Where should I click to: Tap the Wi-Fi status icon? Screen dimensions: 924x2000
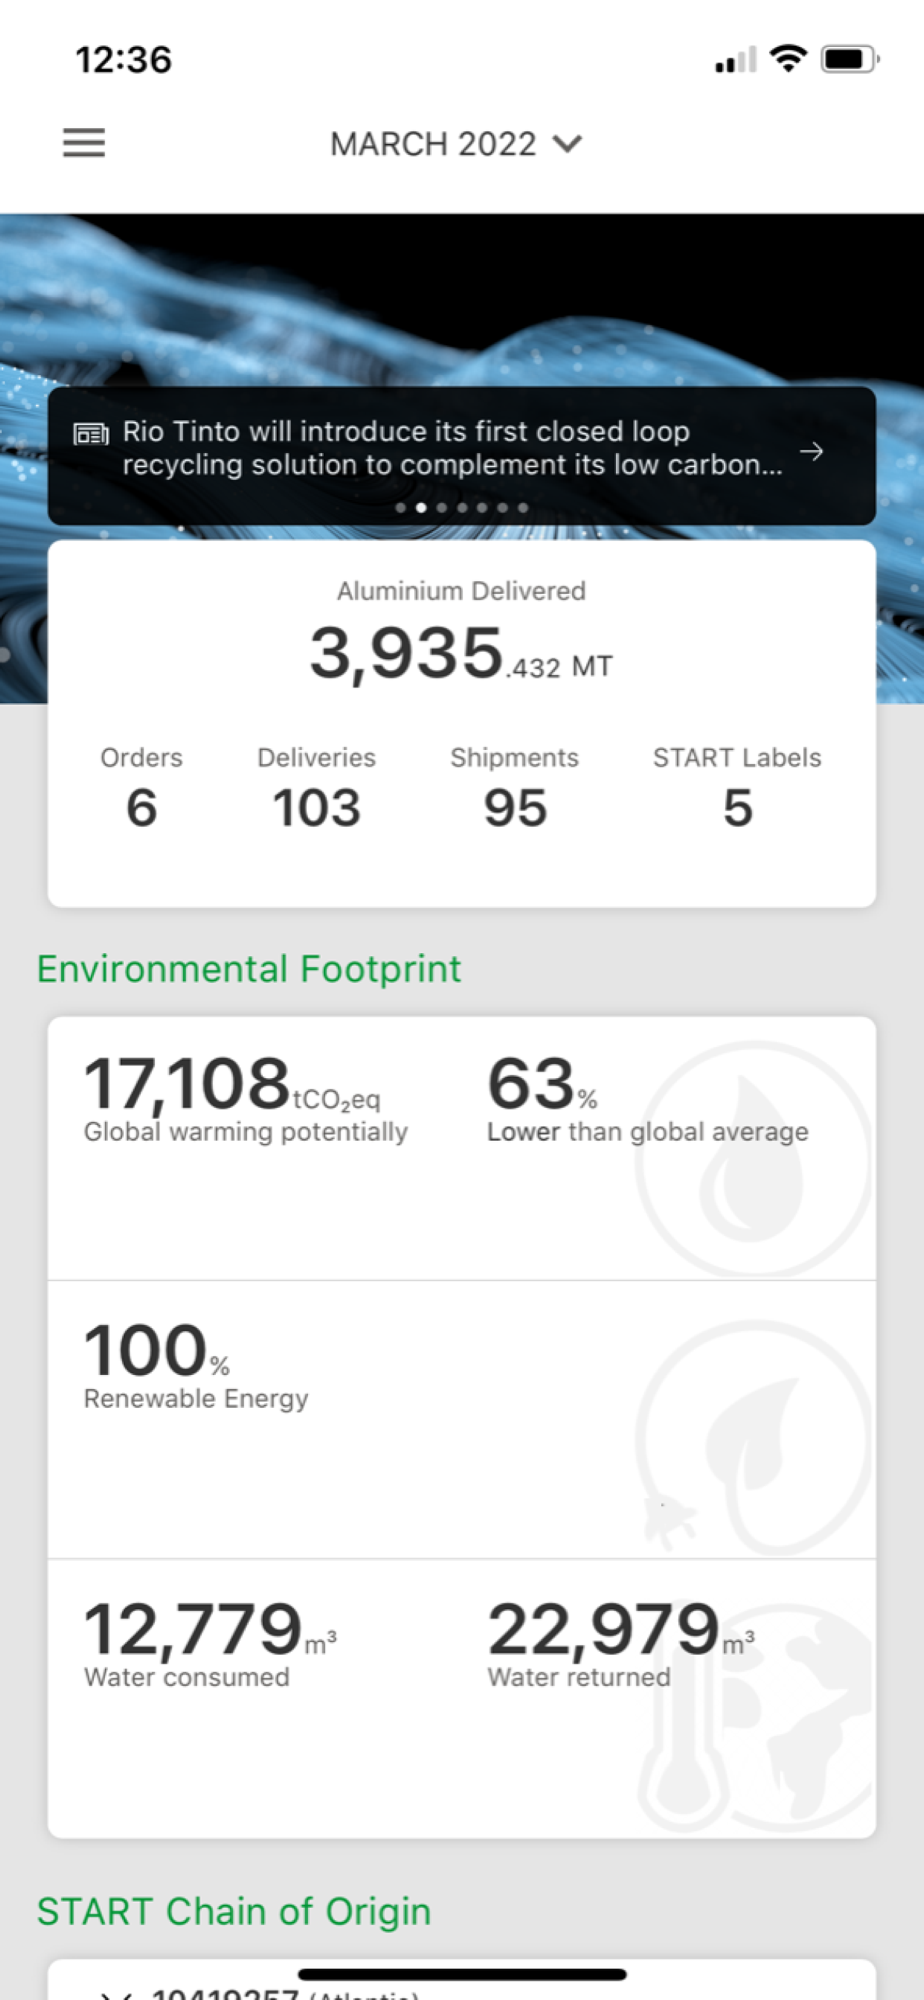[788, 59]
